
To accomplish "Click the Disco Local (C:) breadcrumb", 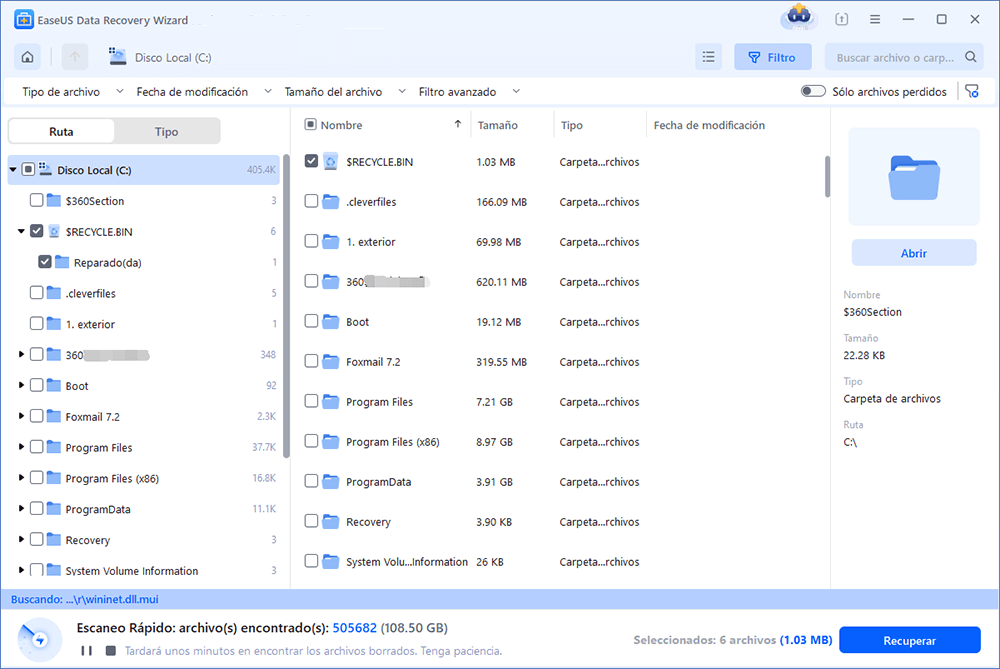I will 173,57.
